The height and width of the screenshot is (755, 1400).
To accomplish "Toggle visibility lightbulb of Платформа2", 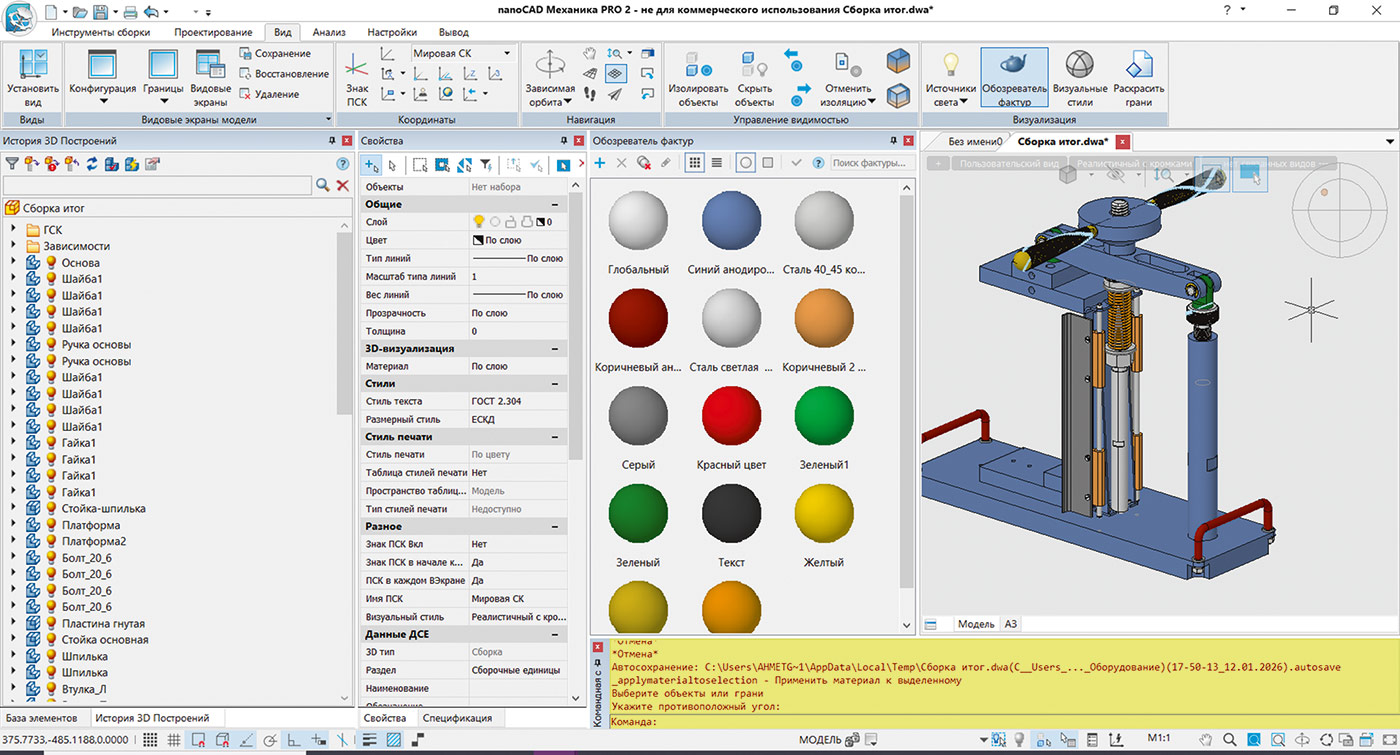I will [x=50, y=542].
